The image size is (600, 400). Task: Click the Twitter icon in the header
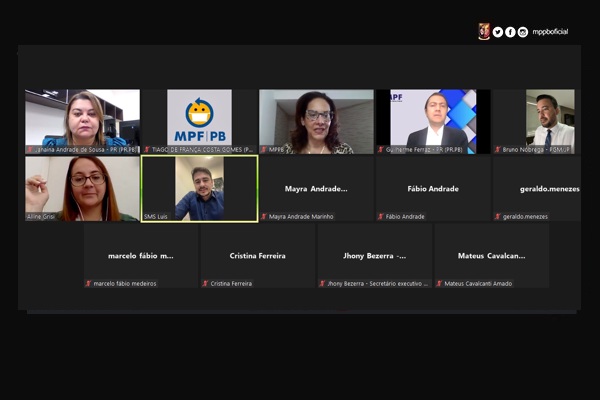(x=497, y=32)
